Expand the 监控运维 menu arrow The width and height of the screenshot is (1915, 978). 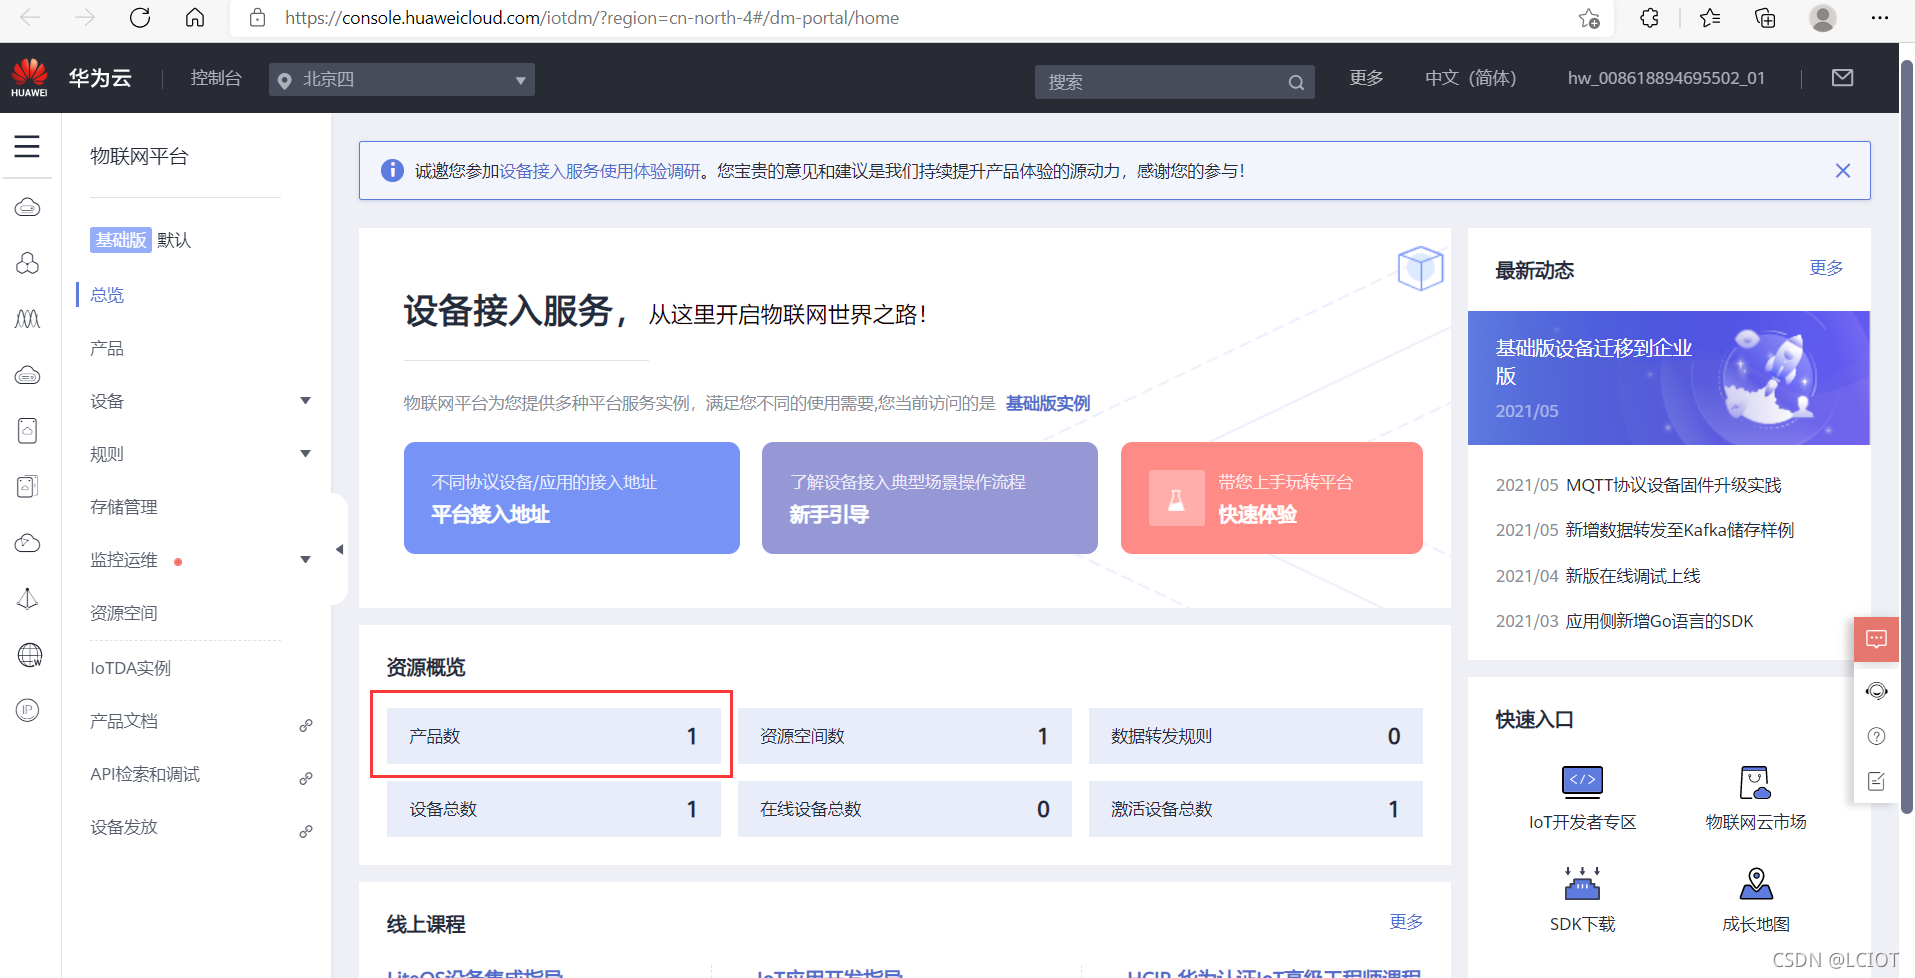[306, 560]
